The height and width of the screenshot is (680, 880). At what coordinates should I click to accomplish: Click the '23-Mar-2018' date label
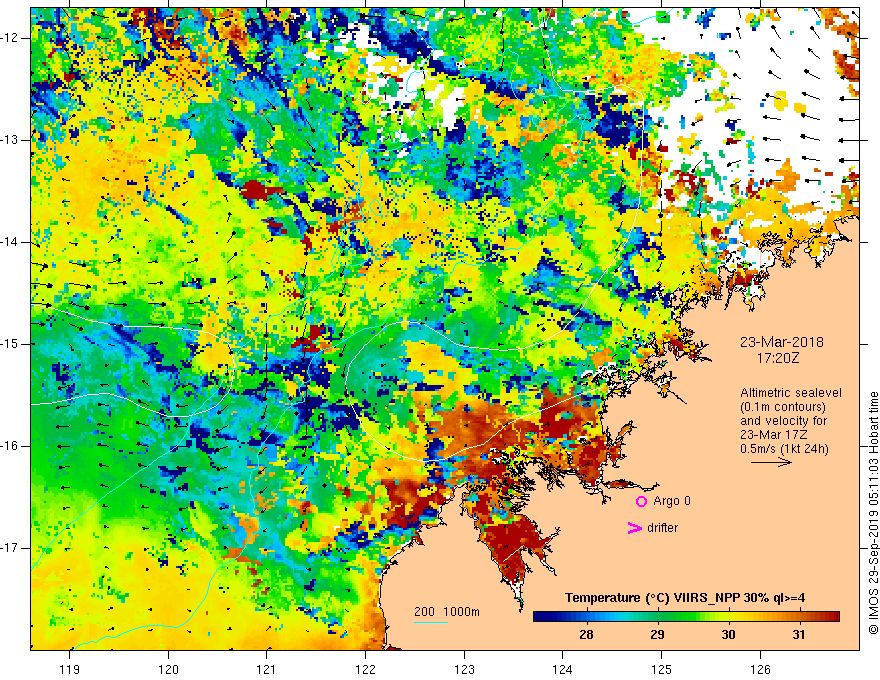(x=782, y=342)
